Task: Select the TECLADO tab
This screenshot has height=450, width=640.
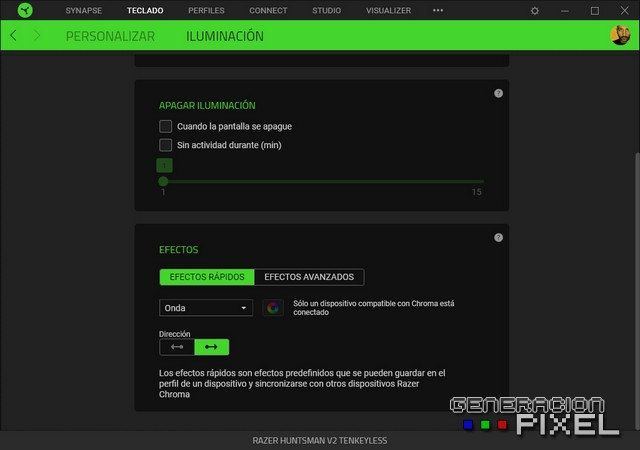Action: point(145,11)
